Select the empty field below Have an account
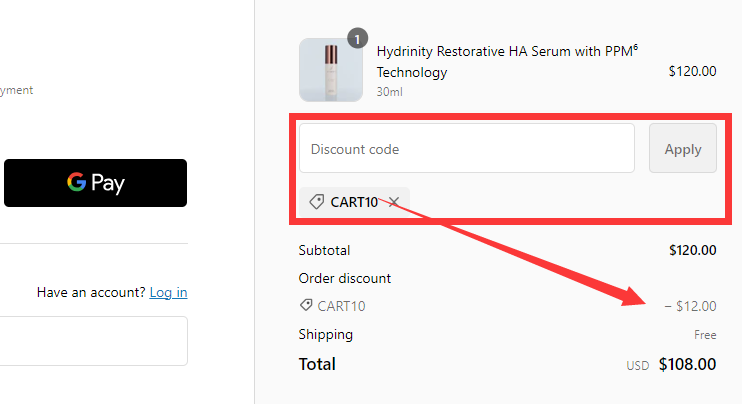The width and height of the screenshot is (742, 404). [x=93, y=341]
